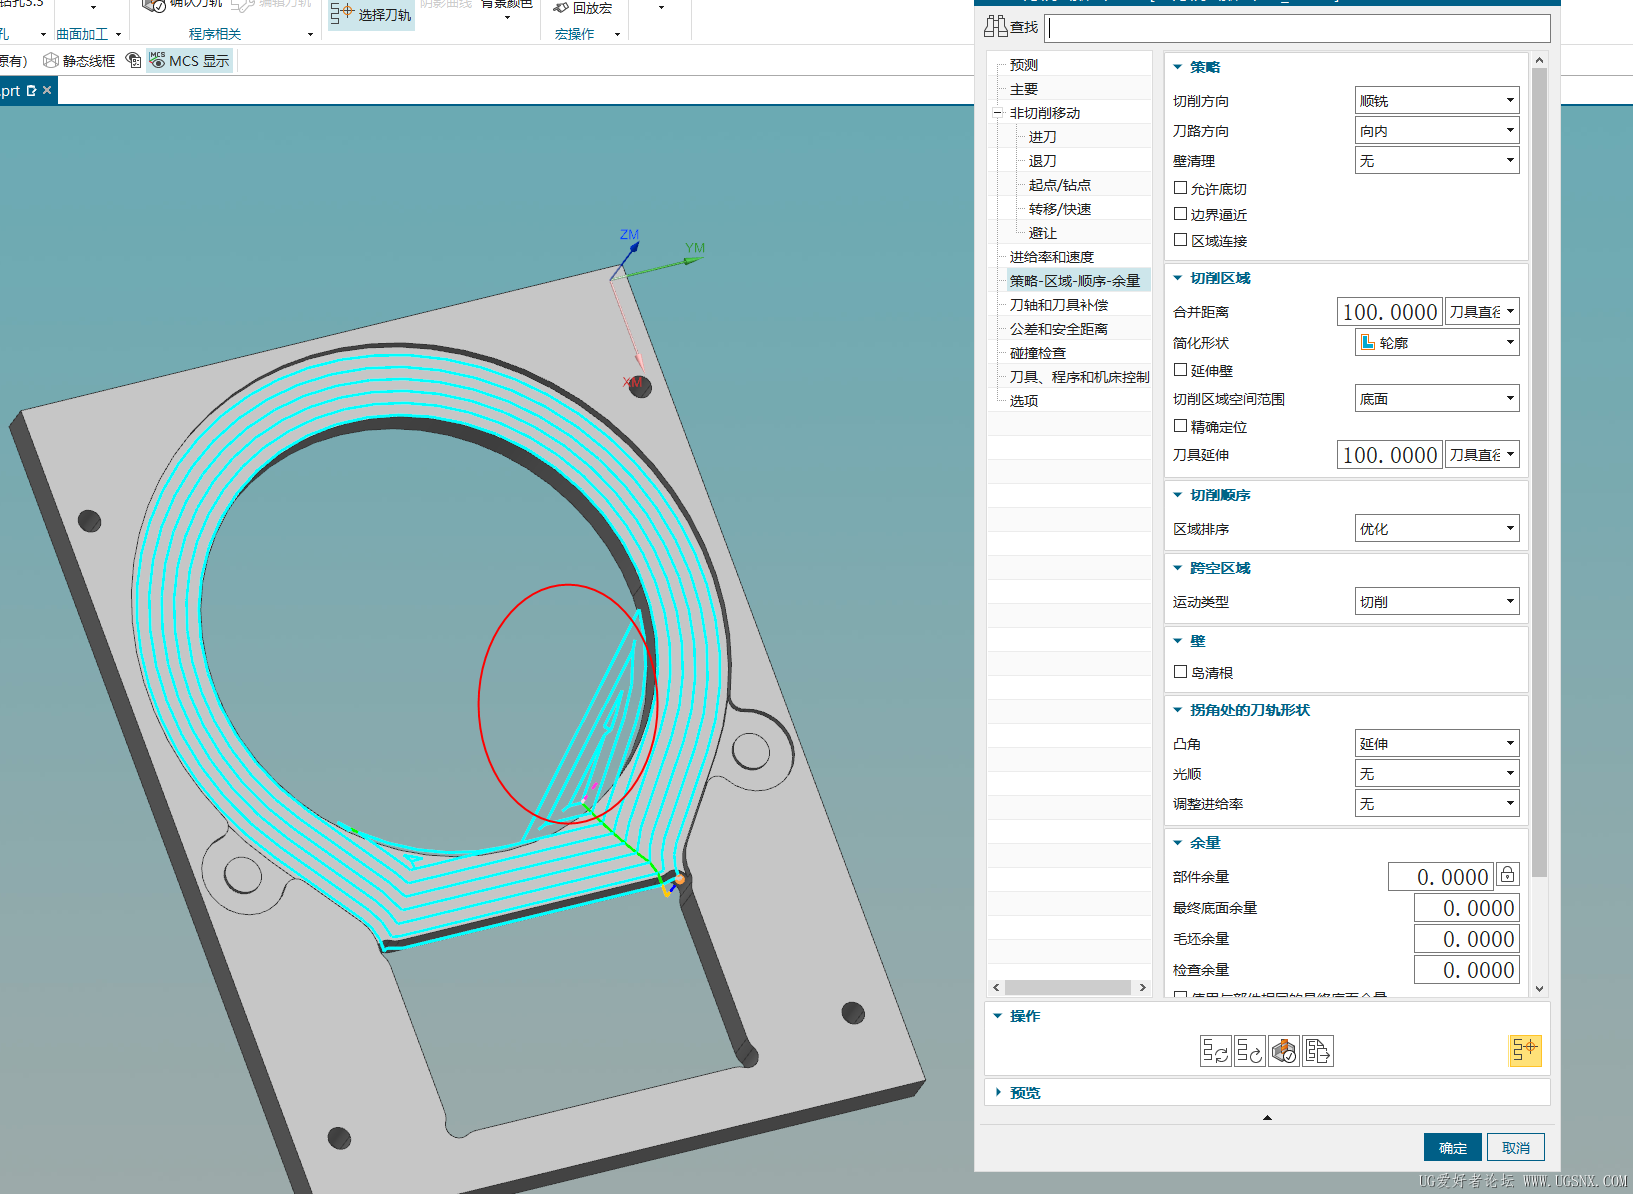This screenshot has height=1194, width=1633.
Task: Collapse the 非切削移动 tree node
Action: click(x=997, y=113)
